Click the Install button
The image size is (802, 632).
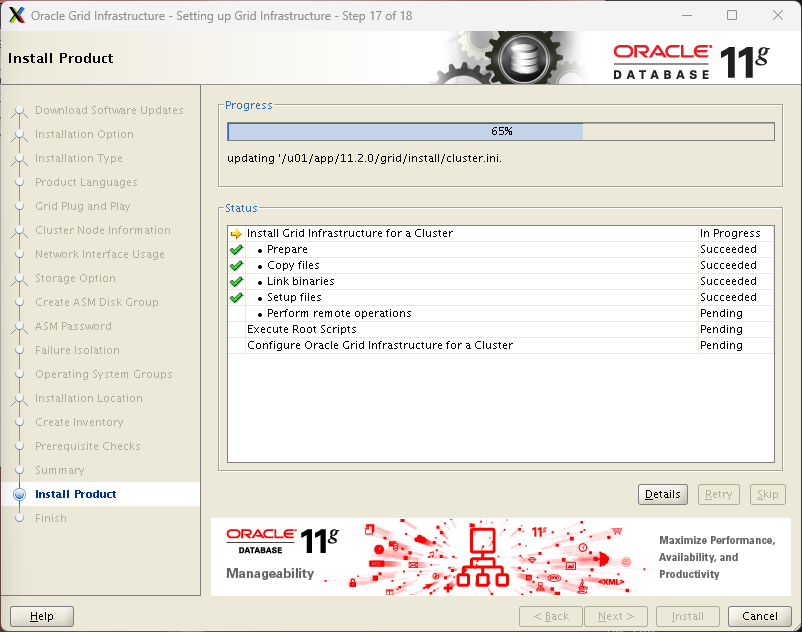coord(687,616)
